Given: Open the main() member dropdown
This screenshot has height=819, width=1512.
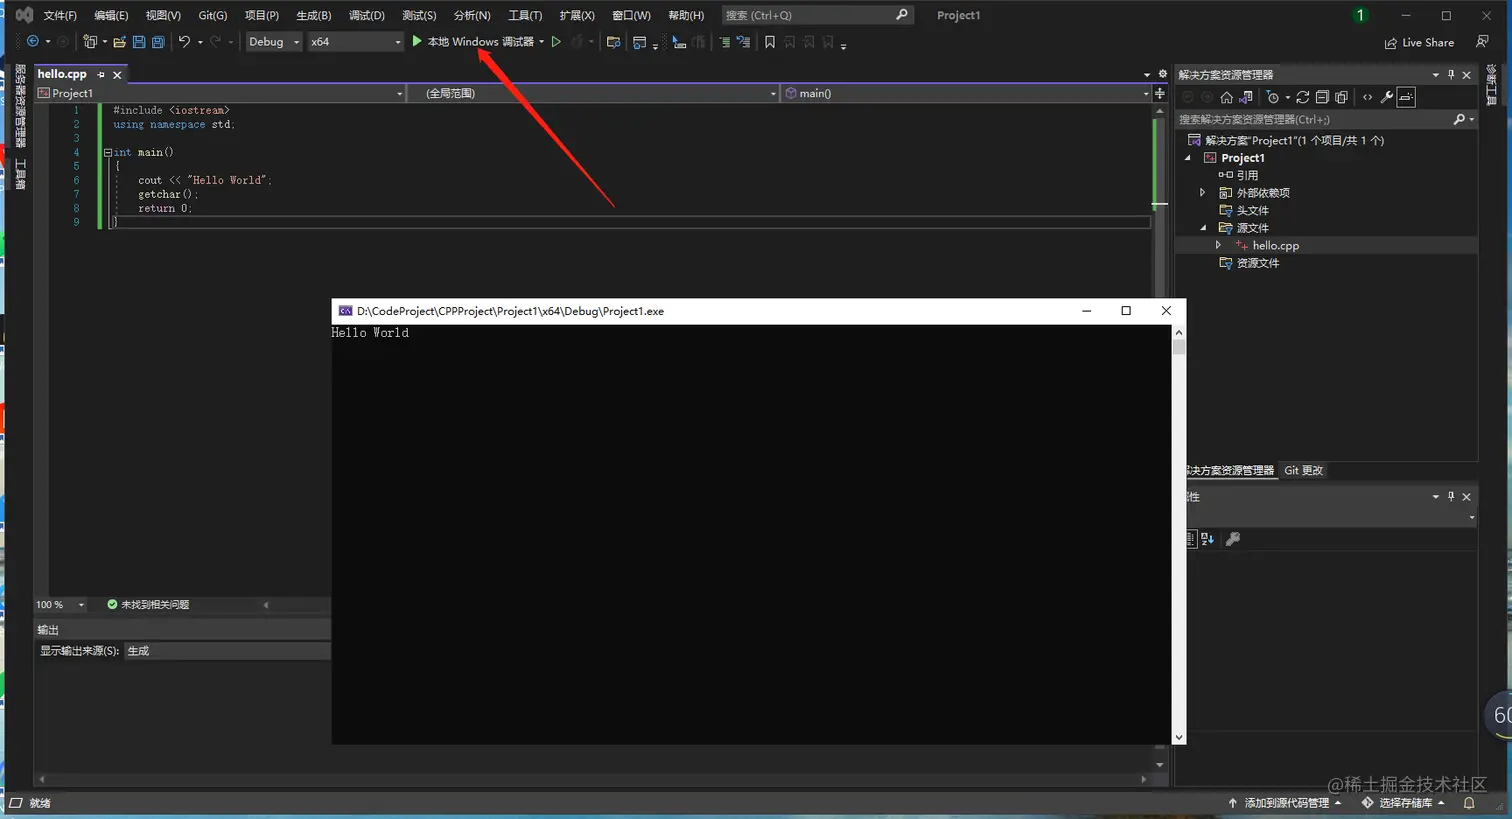Looking at the screenshot, I should pyautogui.click(x=966, y=93).
